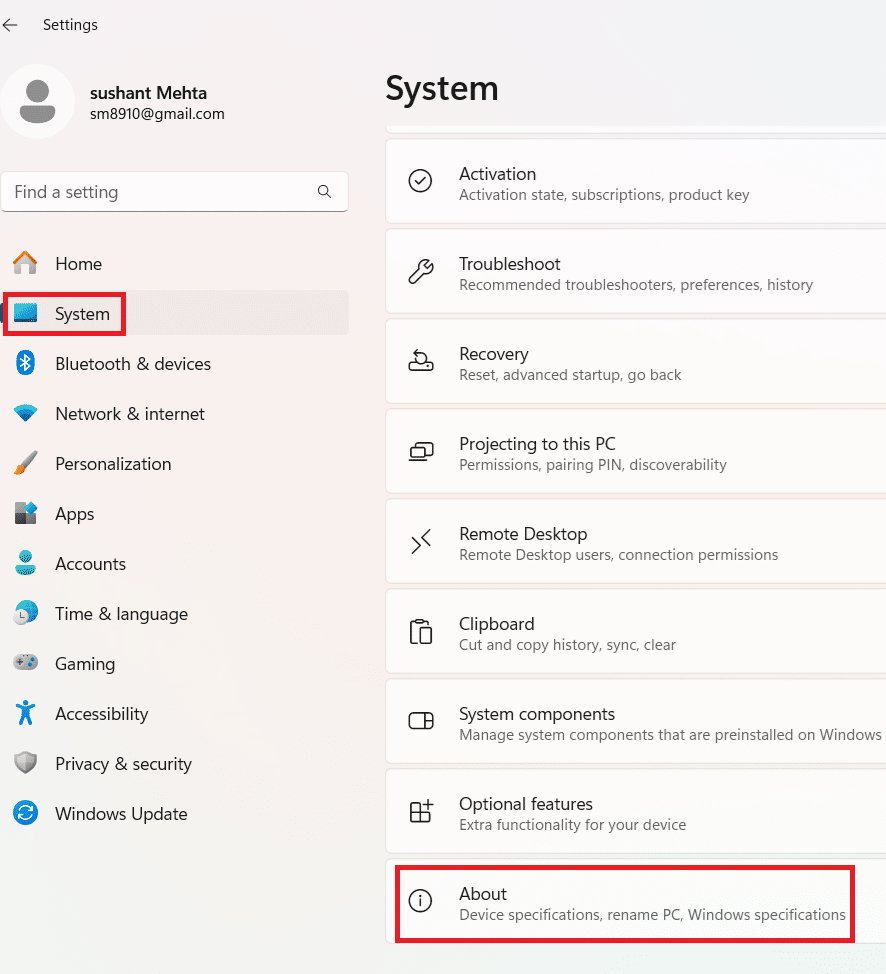Select System in the left navigation
The height and width of the screenshot is (974, 886).
(x=82, y=314)
